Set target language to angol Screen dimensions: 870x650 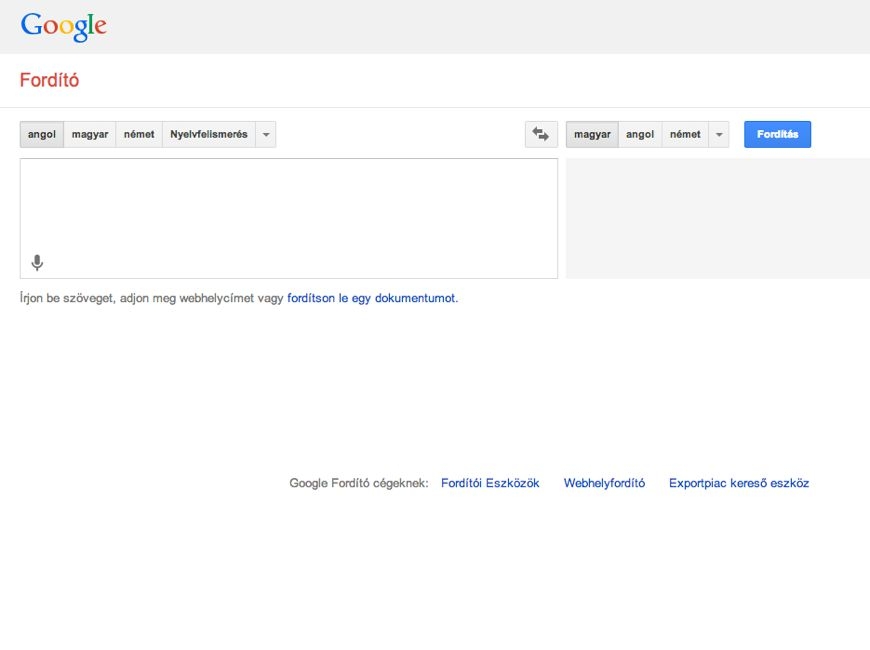[x=640, y=134]
